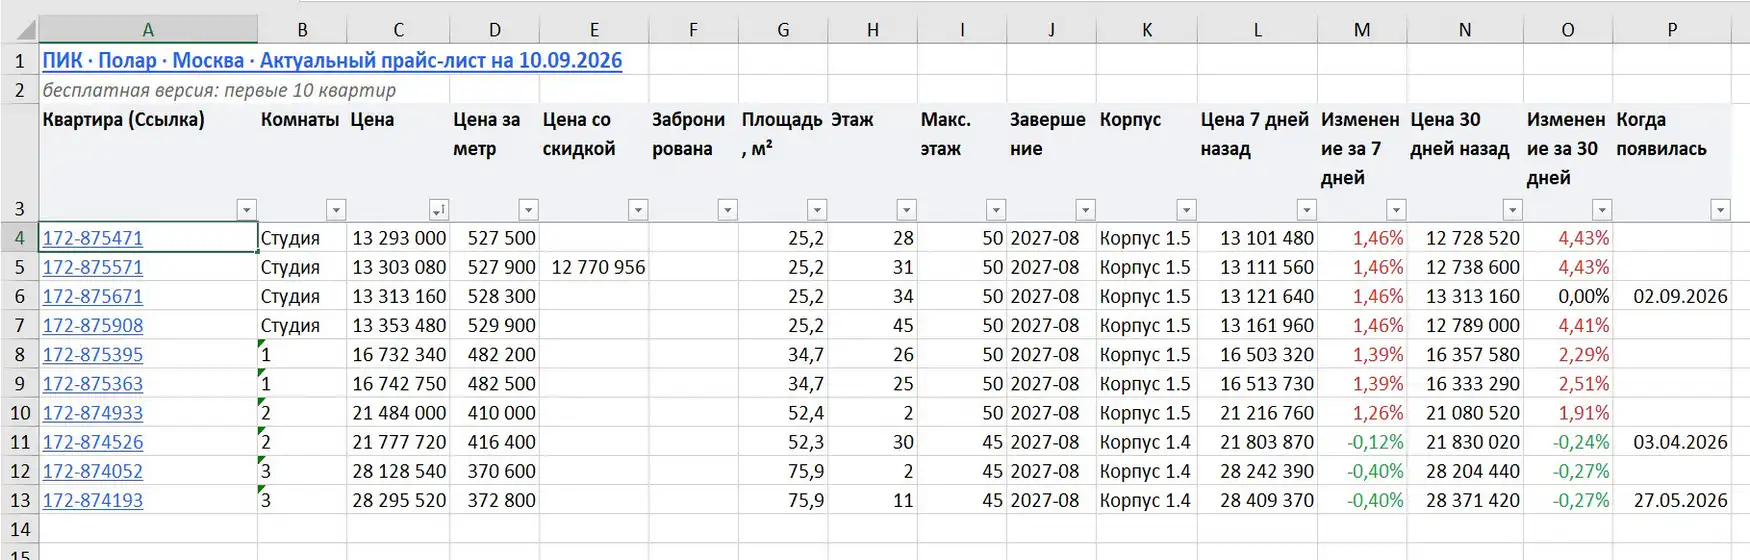Select price cell 16 742 750
Viewport: 1750px width, 560px height.
[398, 383]
